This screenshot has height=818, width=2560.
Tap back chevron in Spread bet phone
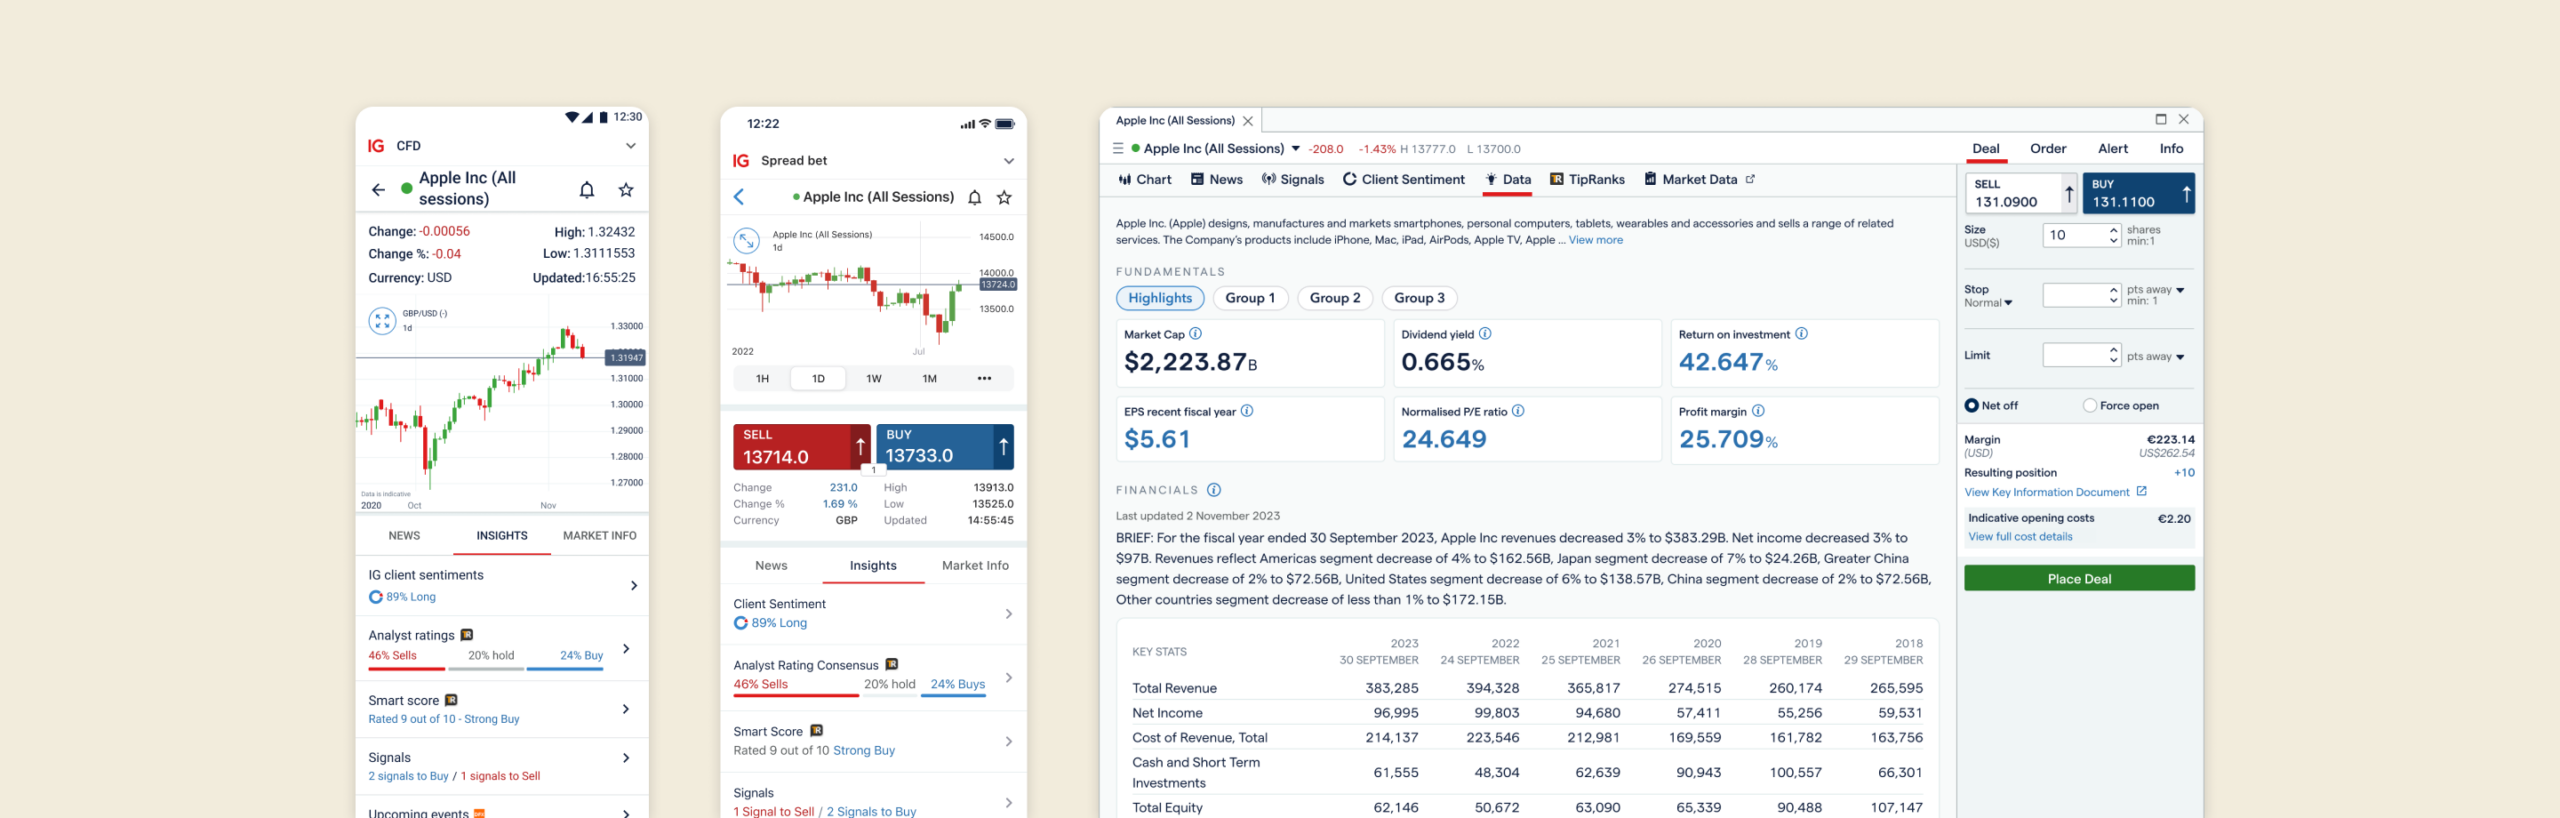(x=739, y=197)
